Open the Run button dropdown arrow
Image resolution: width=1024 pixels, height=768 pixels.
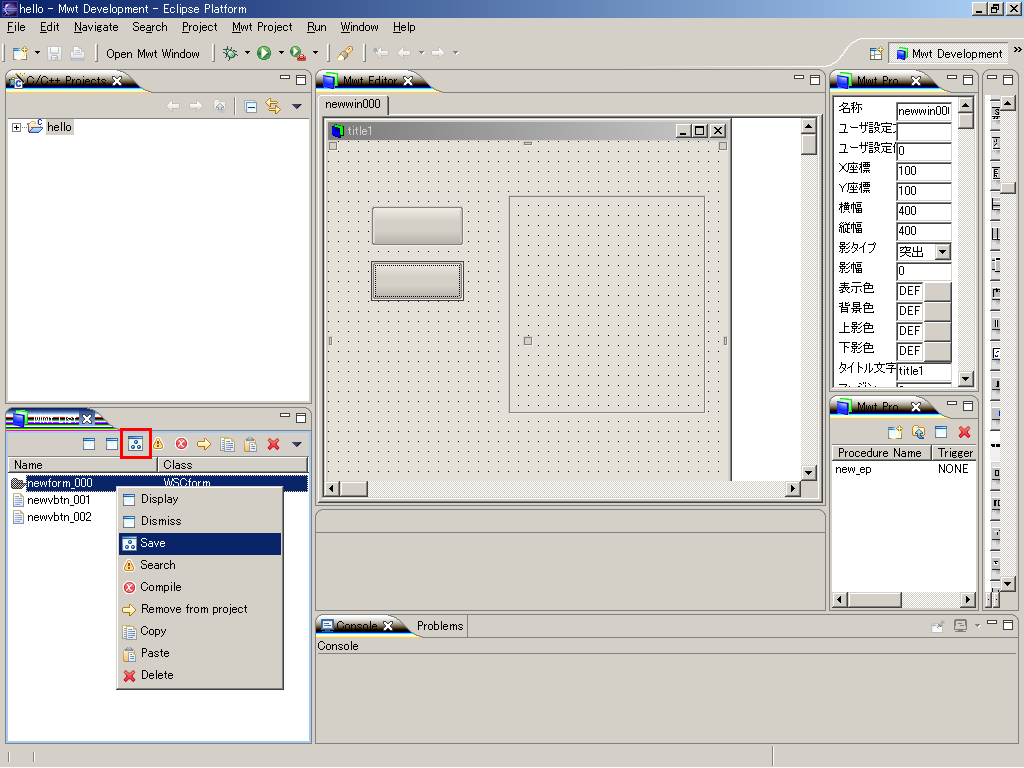tap(281, 53)
